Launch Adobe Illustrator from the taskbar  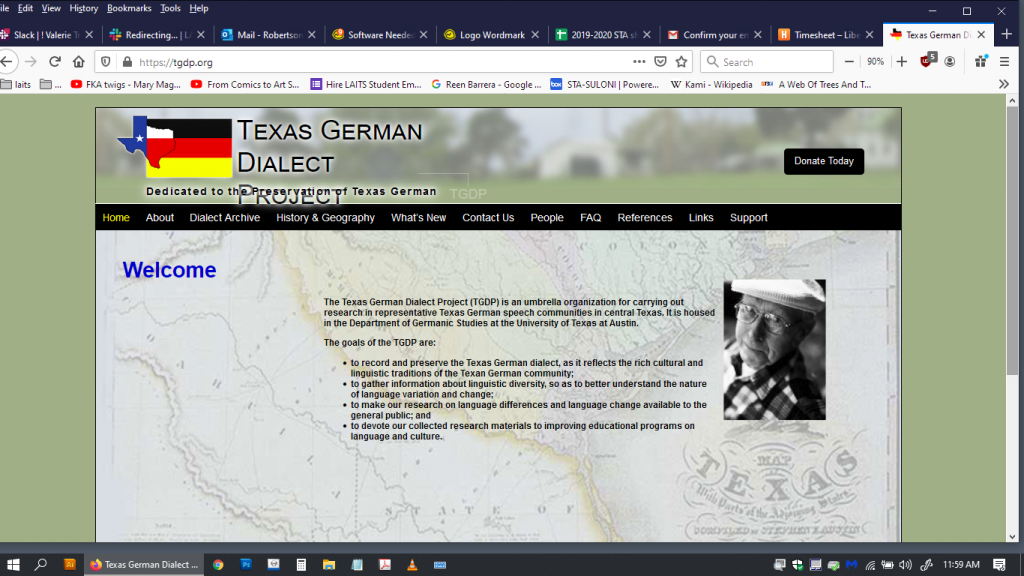point(70,564)
